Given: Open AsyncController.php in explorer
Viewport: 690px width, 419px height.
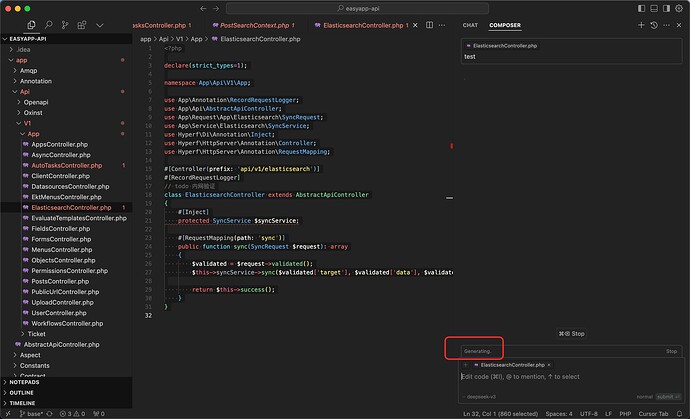Looking at the screenshot, I should [66, 155].
